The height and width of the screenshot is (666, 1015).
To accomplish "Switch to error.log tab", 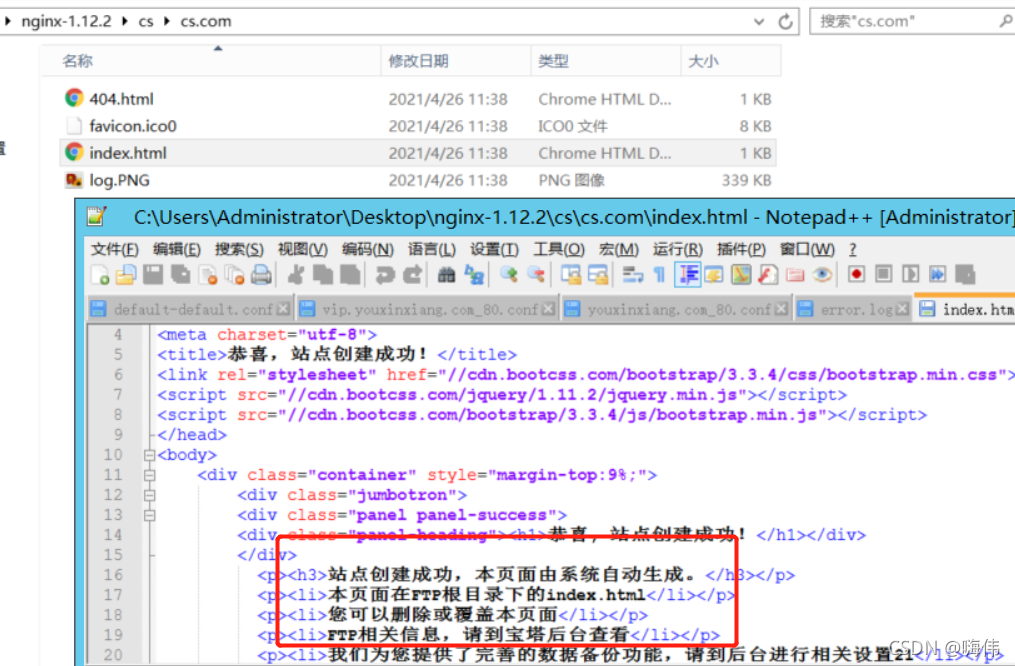I will (x=853, y=309).
